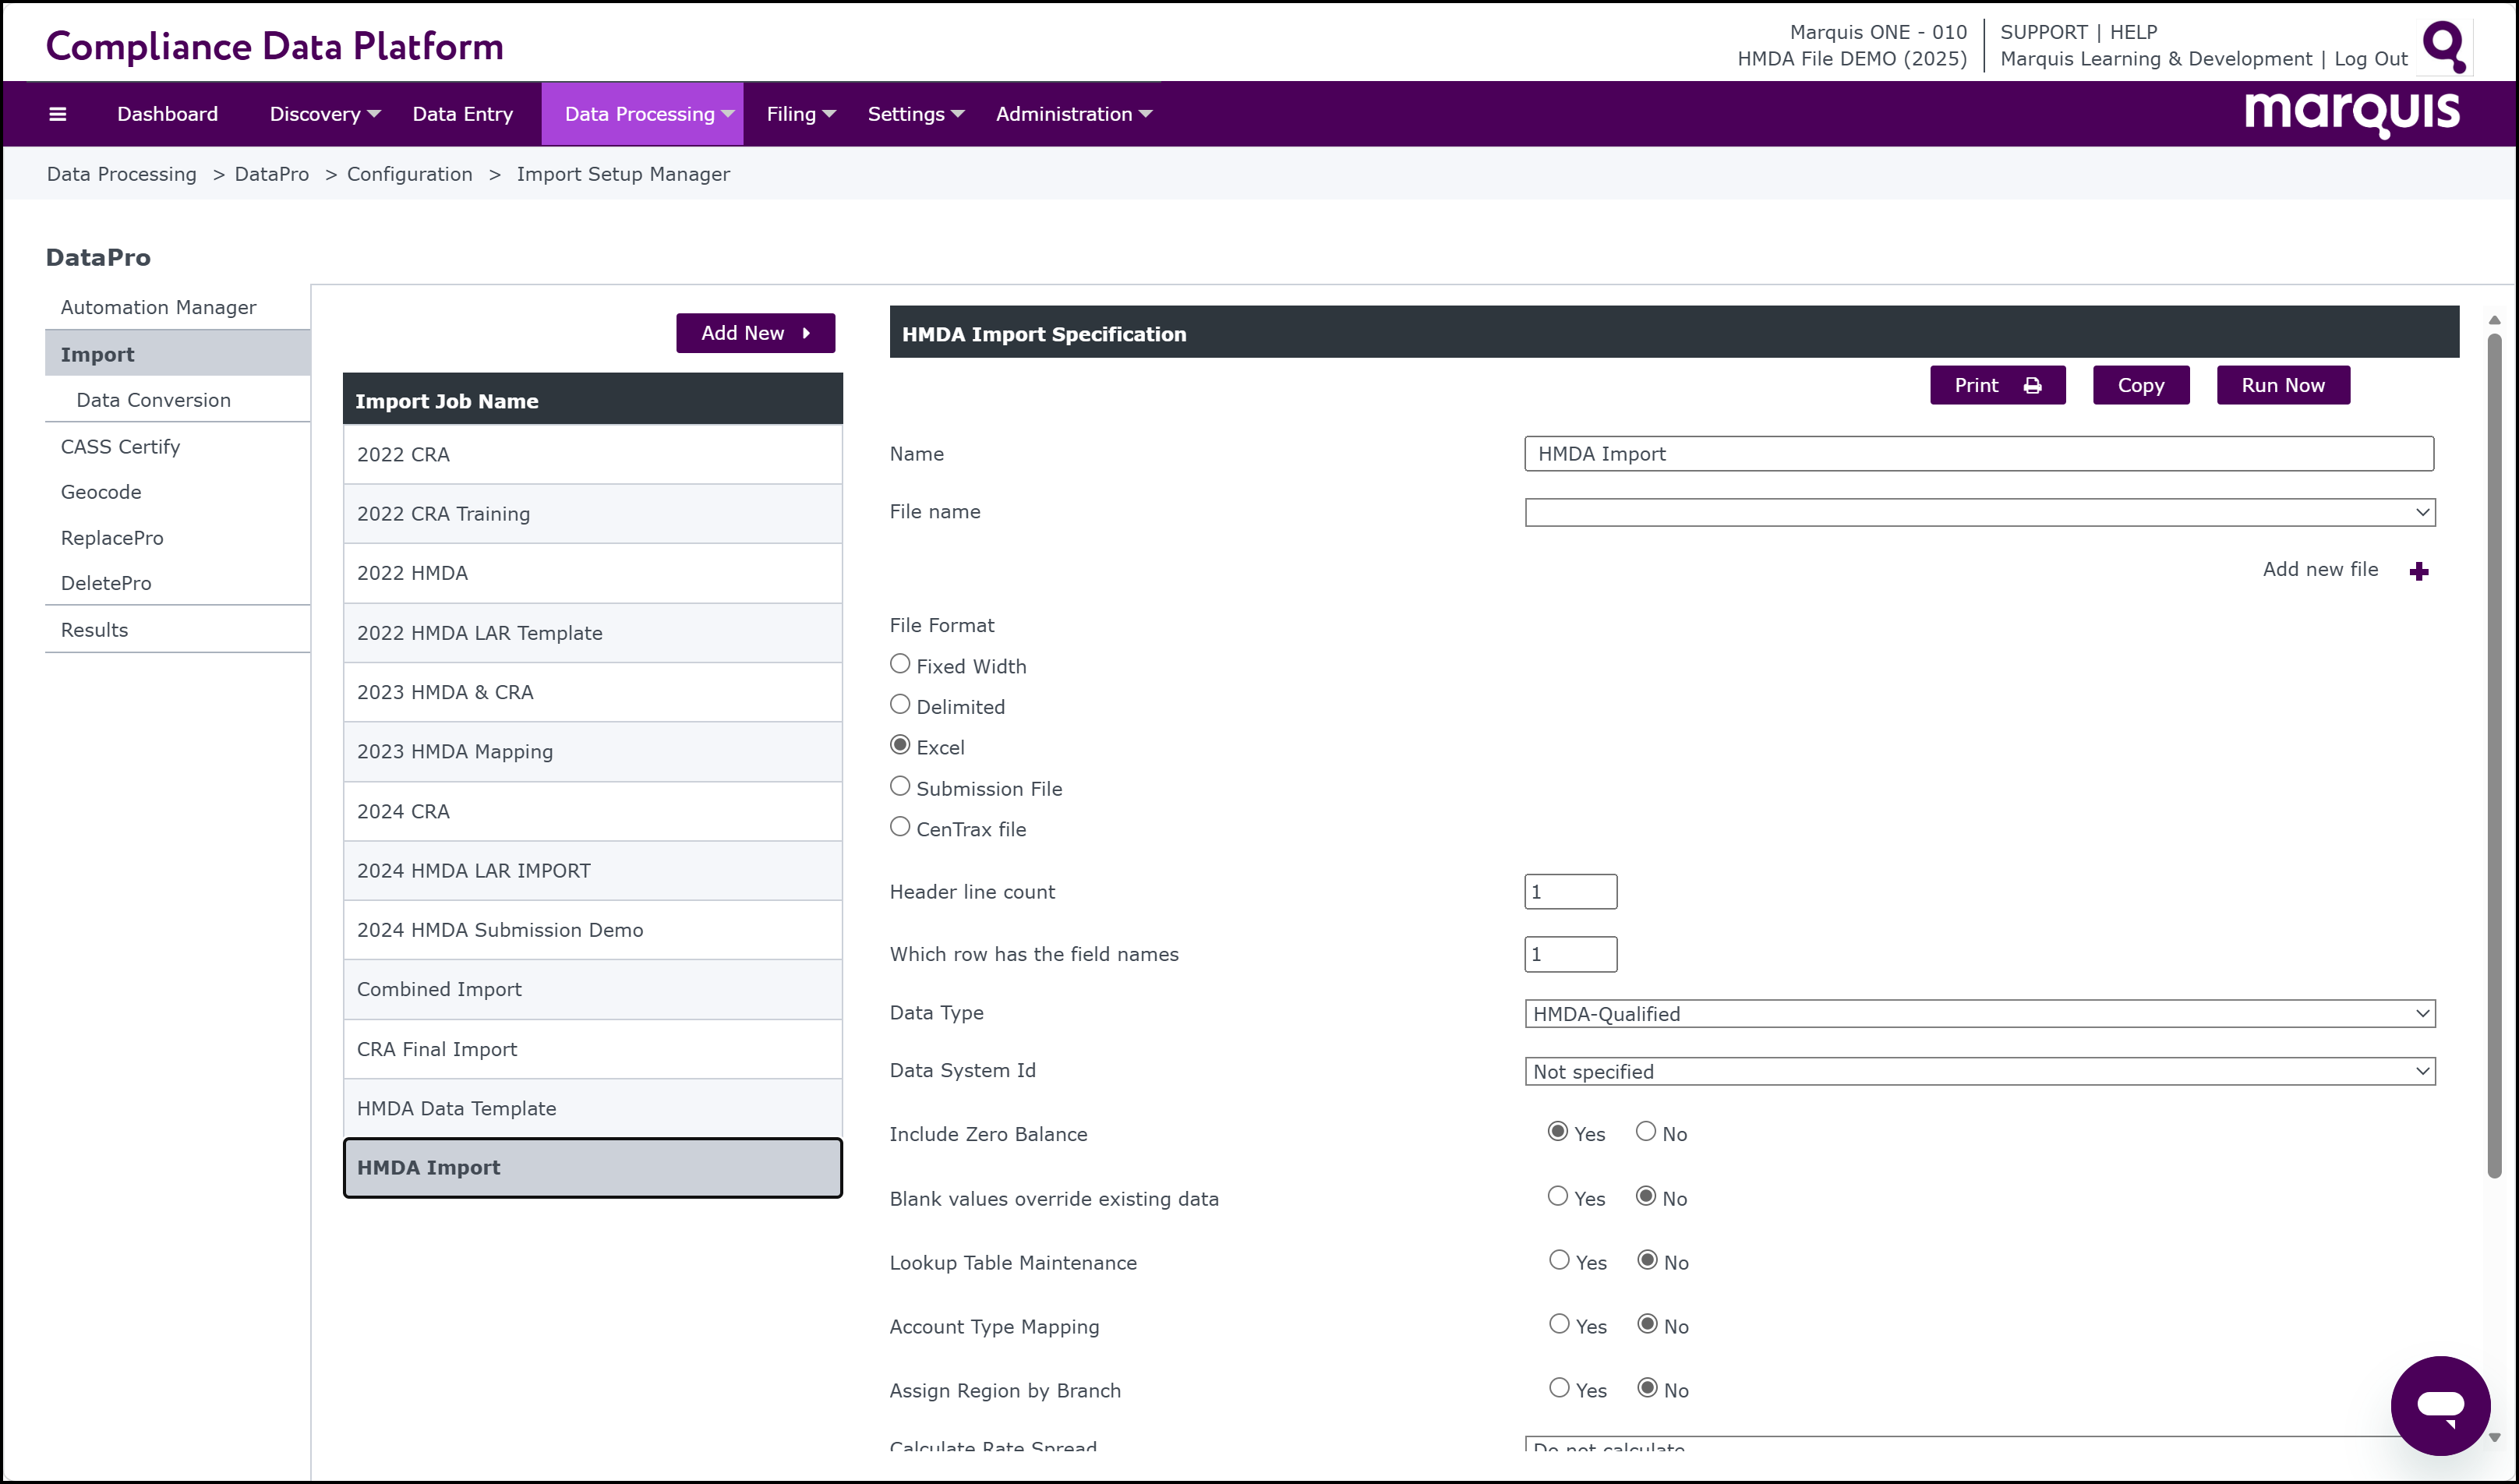Click the plus icon beside Add new file
The height and width of the screenshot is (1484, 2519).
pos(2418,571)
